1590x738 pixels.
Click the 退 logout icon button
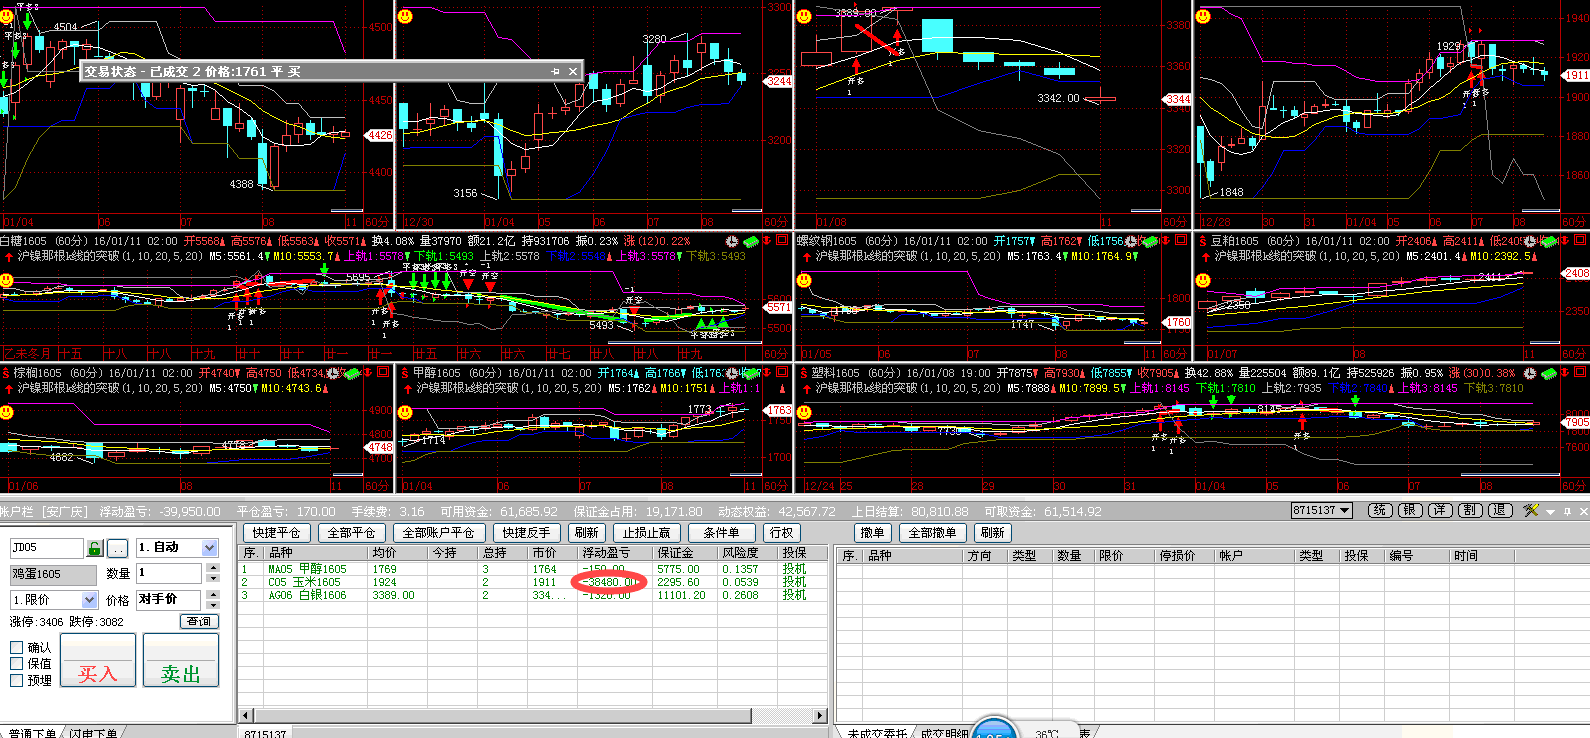coord(1500,510)
